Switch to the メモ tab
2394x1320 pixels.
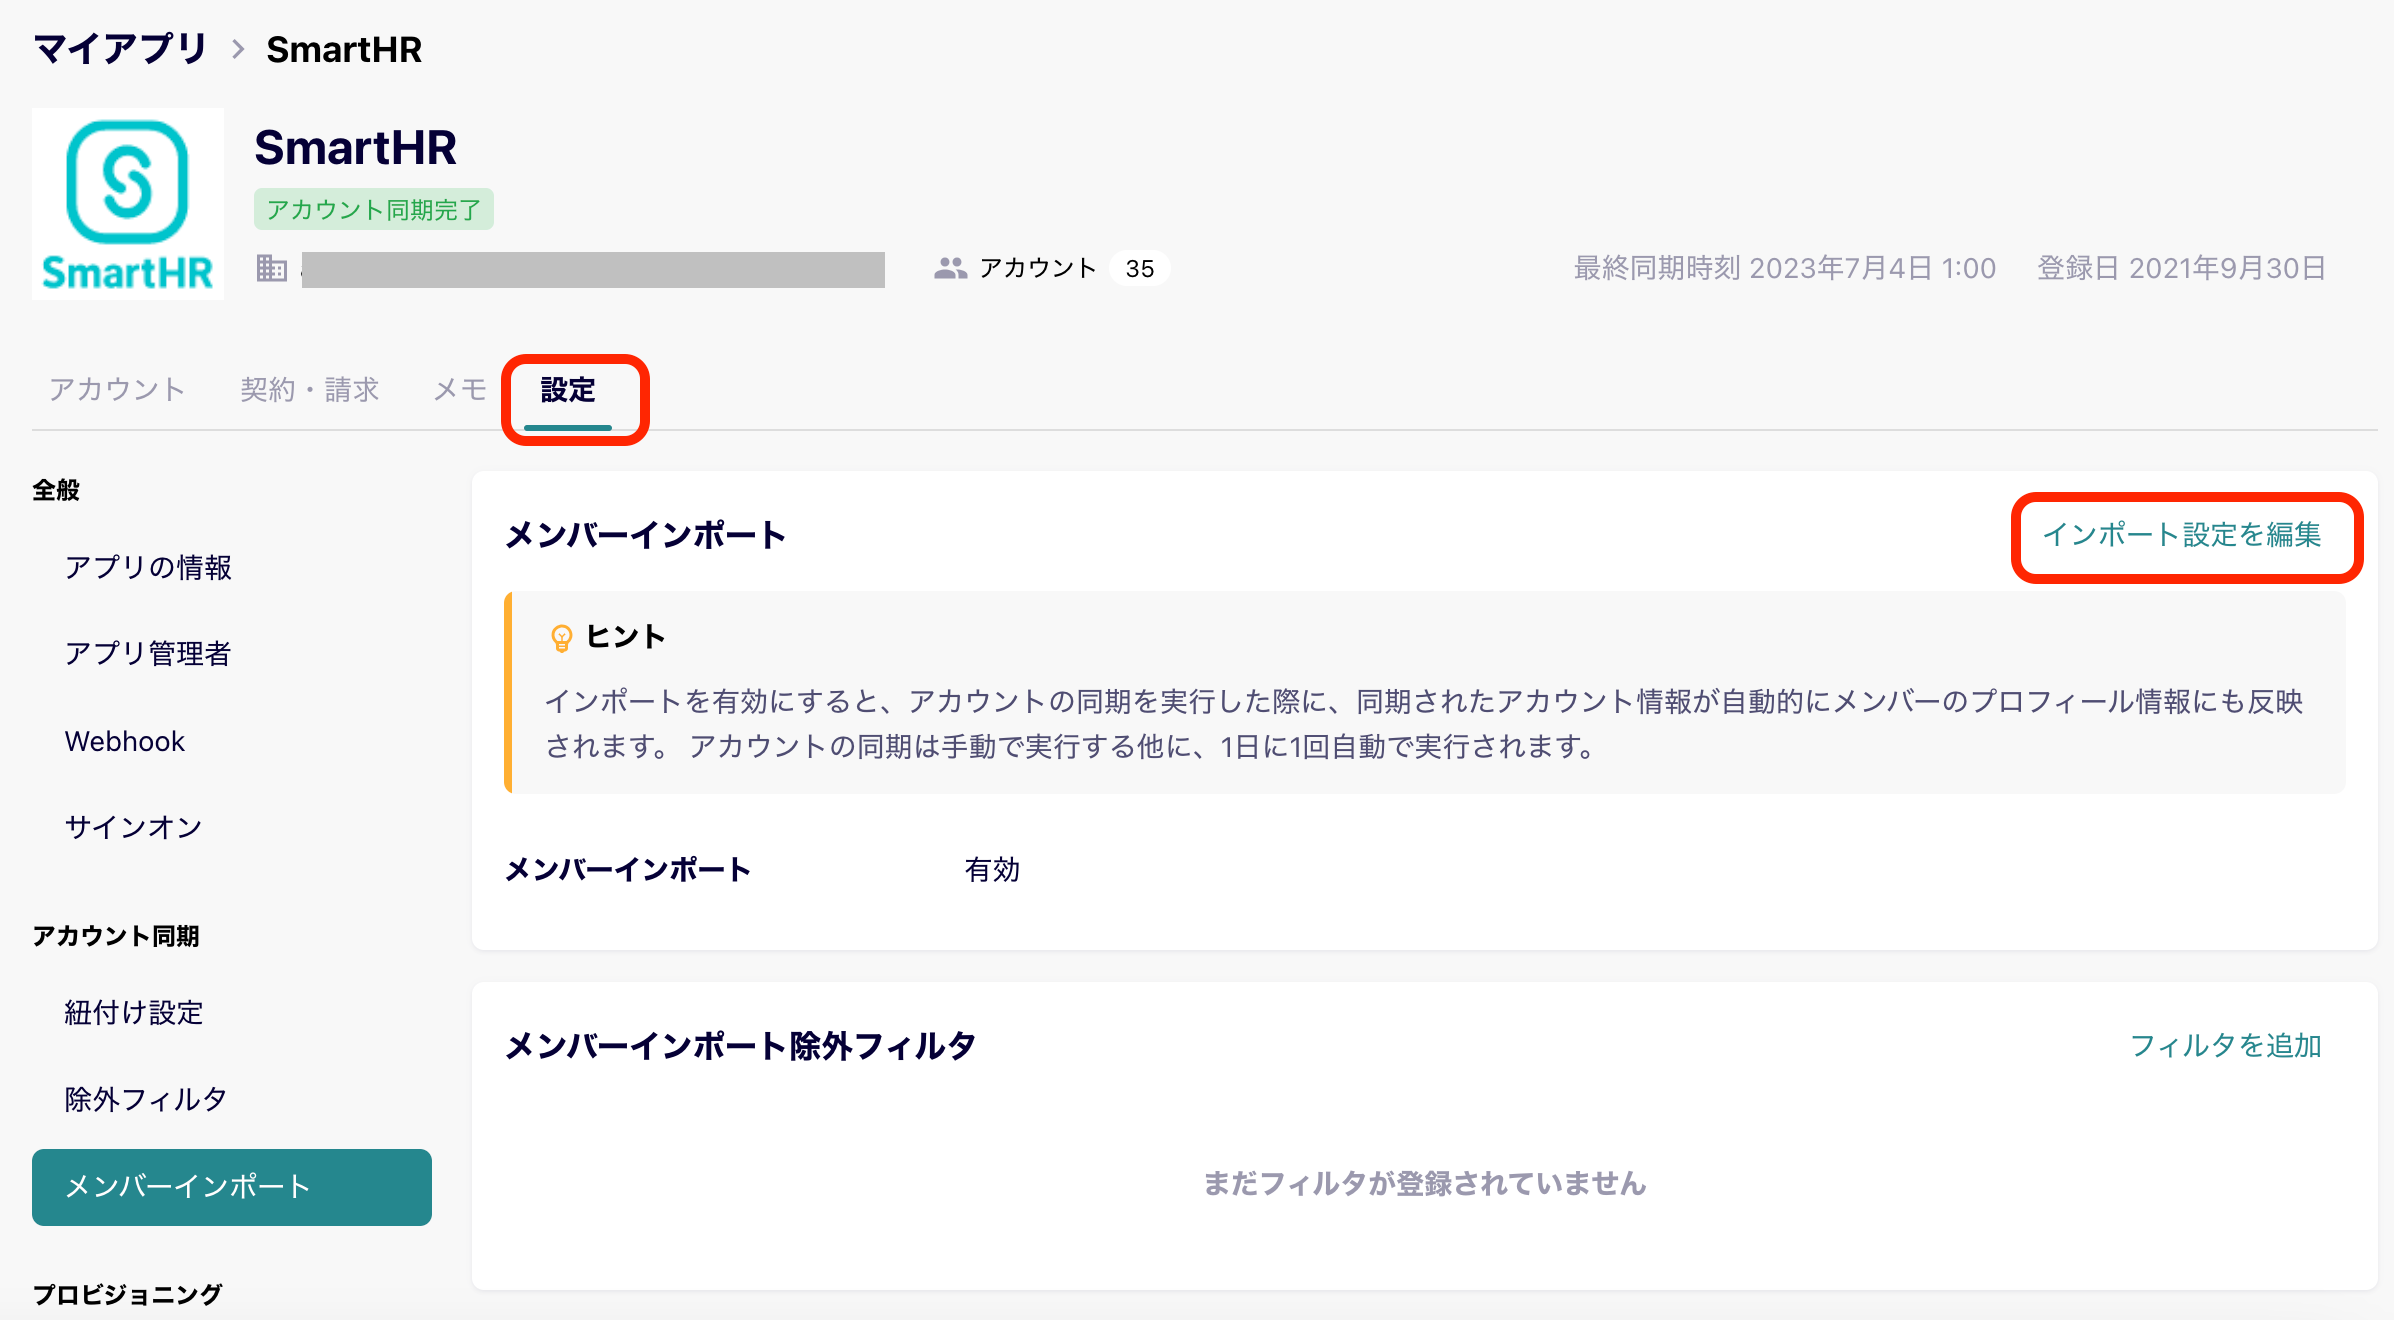coord(460,389)
